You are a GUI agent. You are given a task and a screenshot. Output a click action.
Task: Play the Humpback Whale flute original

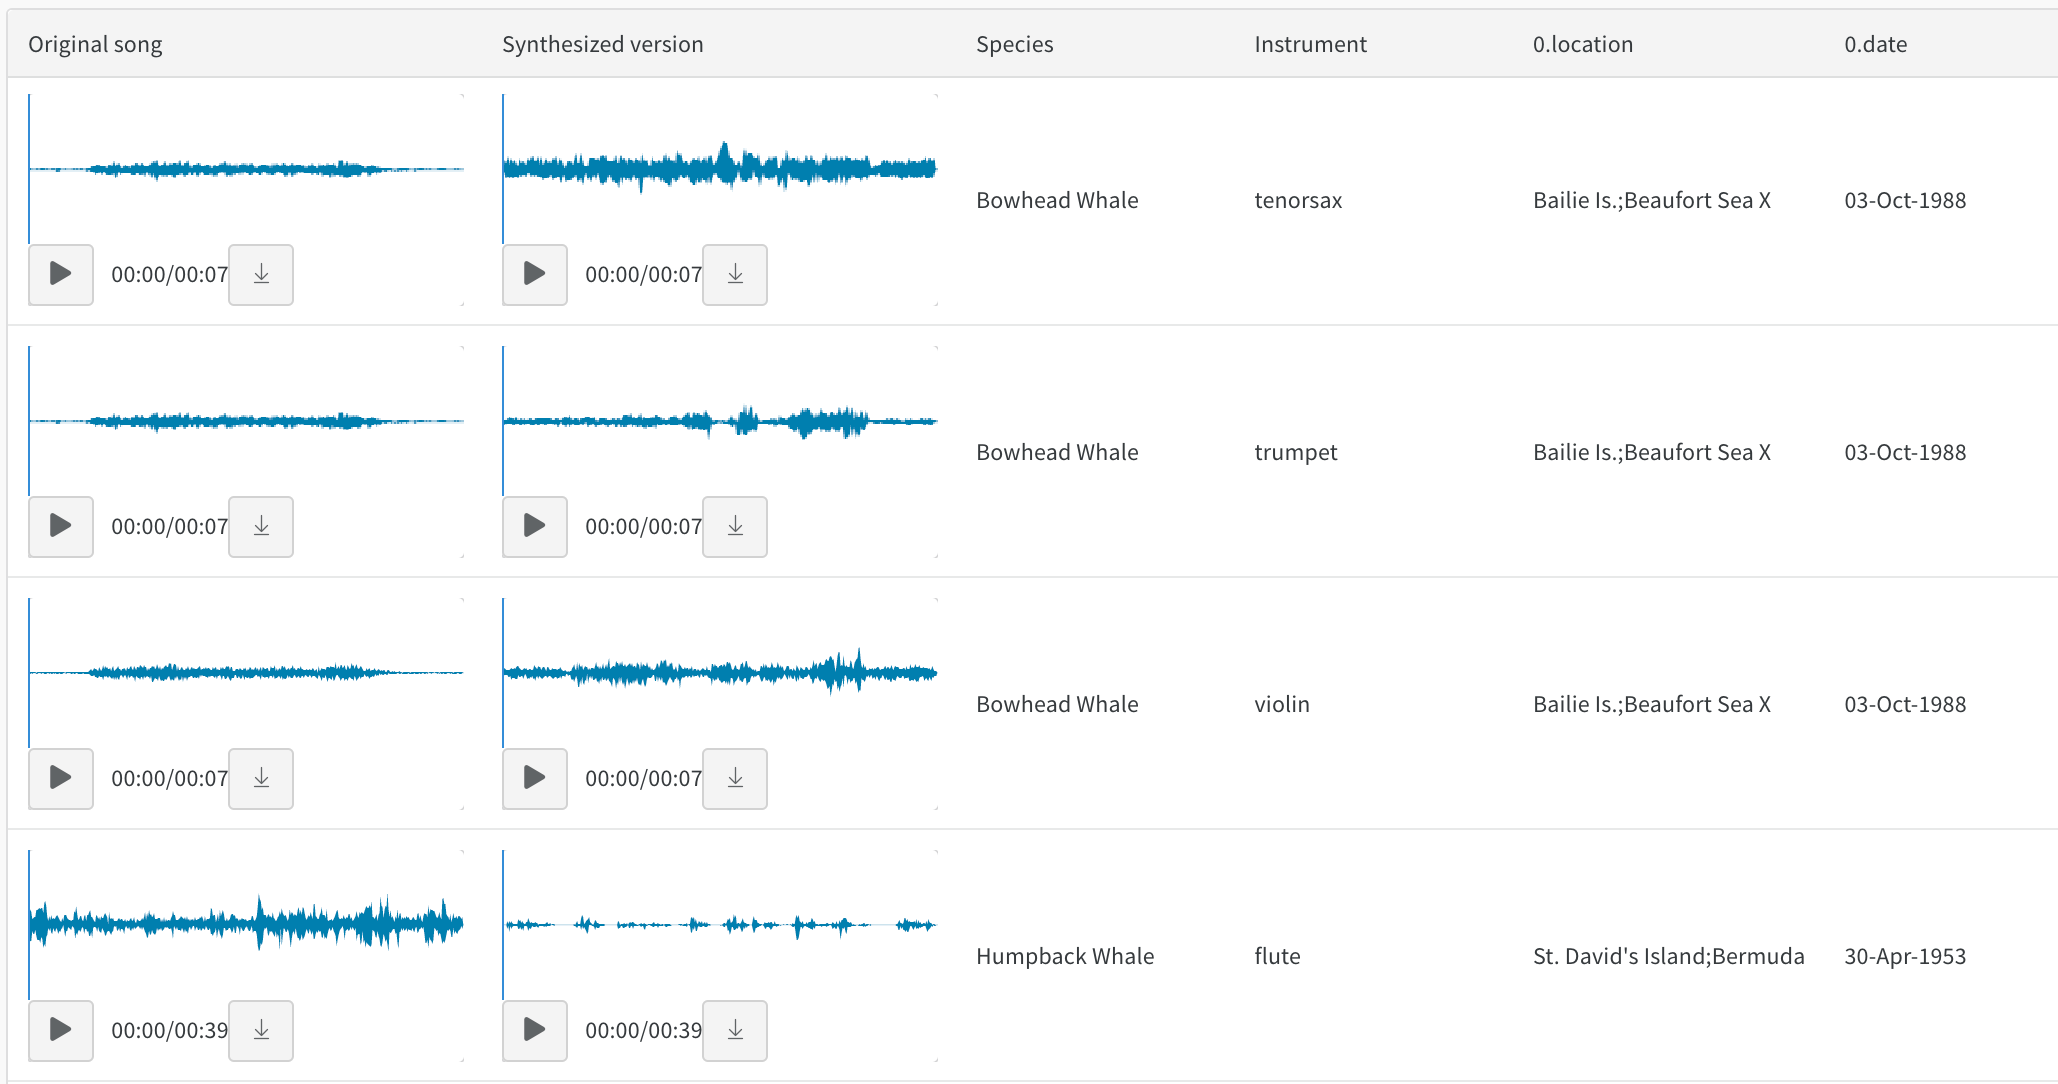point(60,1031)
